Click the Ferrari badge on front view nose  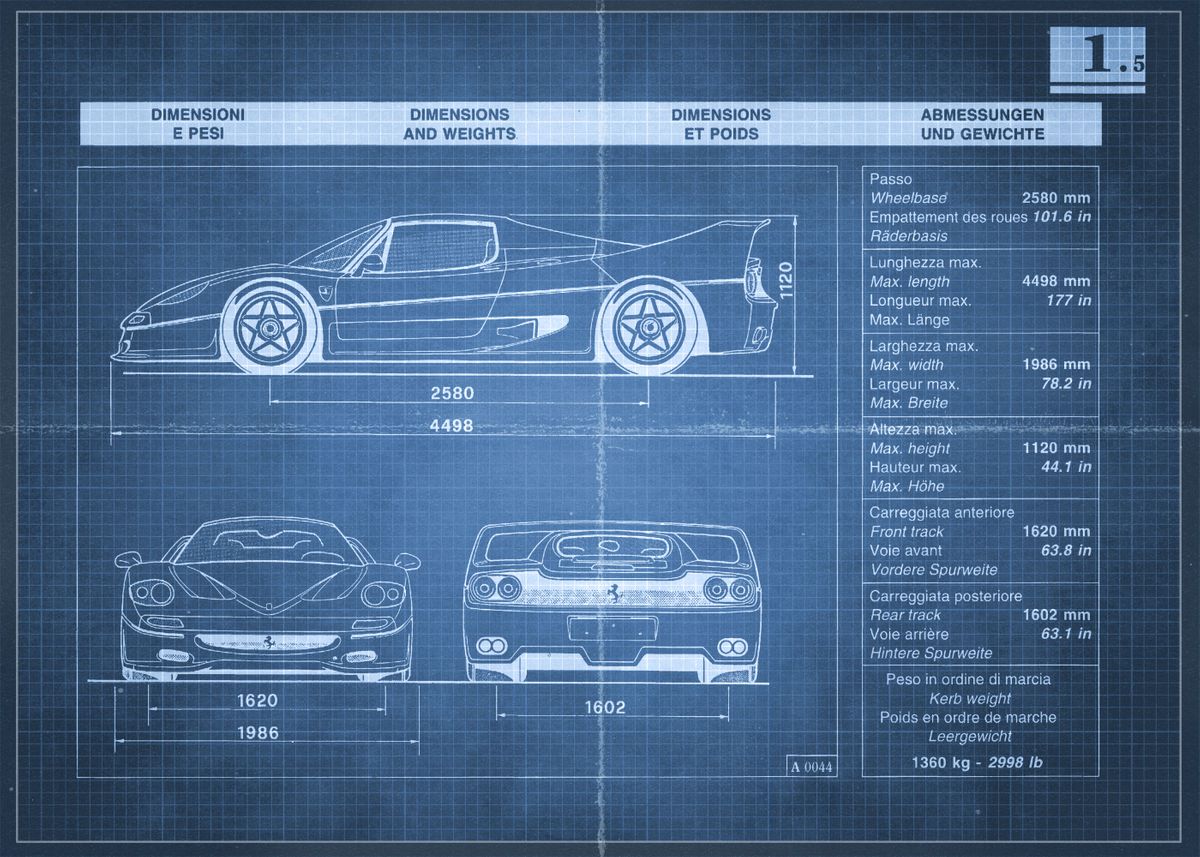pyautogui.click(x=268, y=640)
